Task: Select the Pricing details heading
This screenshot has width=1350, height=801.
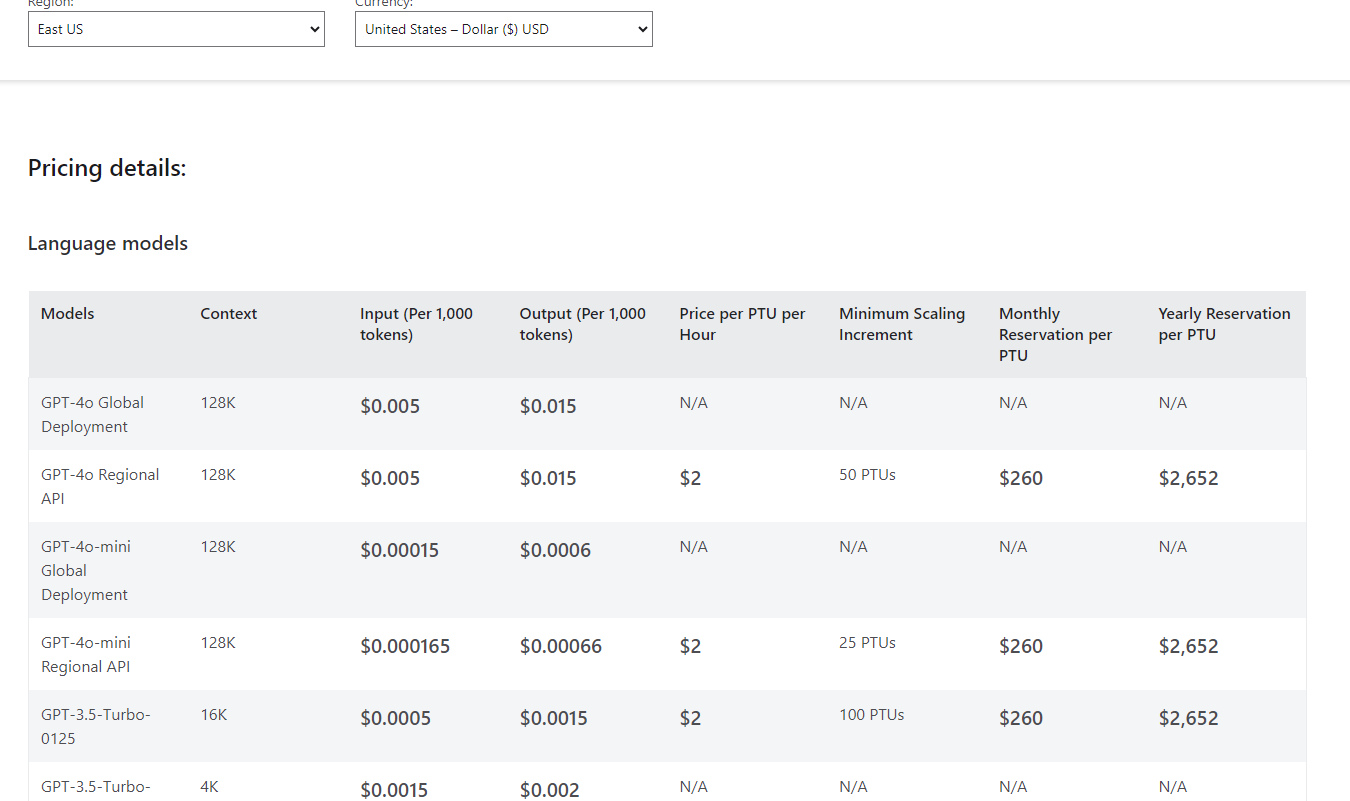Action: click(107, 168)
